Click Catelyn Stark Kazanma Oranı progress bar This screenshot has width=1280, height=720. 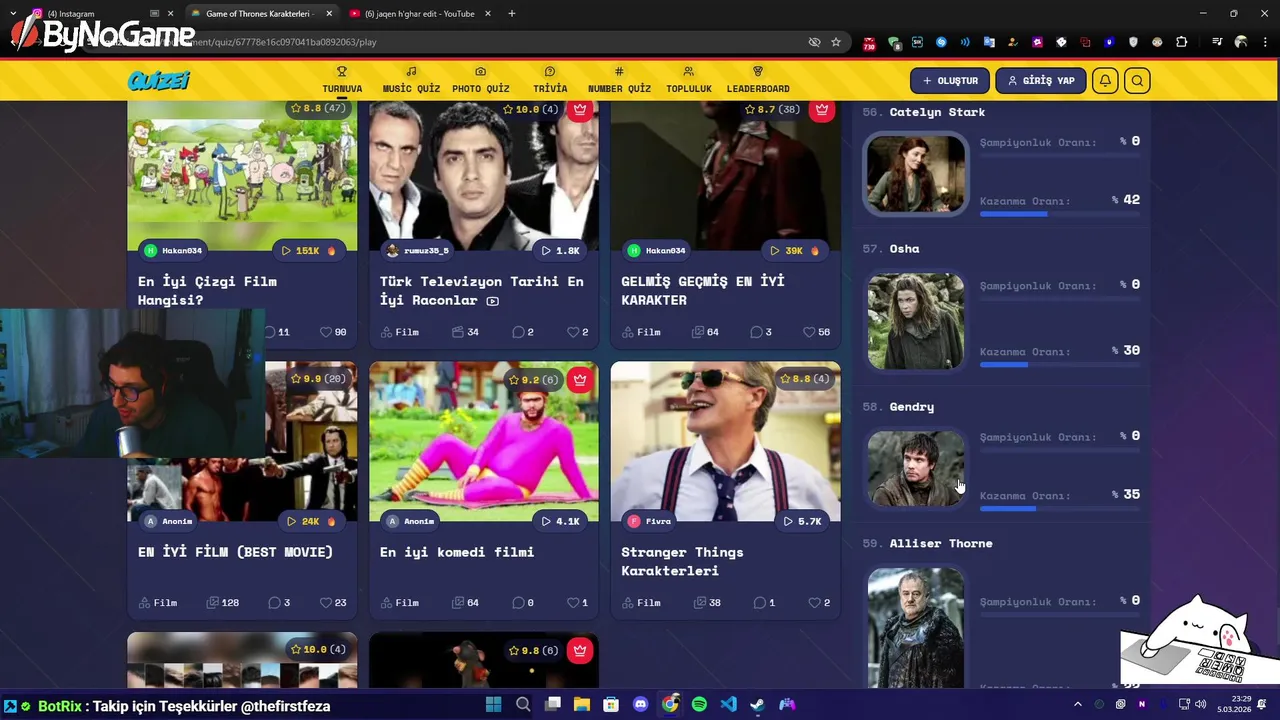coord(1060,214)
